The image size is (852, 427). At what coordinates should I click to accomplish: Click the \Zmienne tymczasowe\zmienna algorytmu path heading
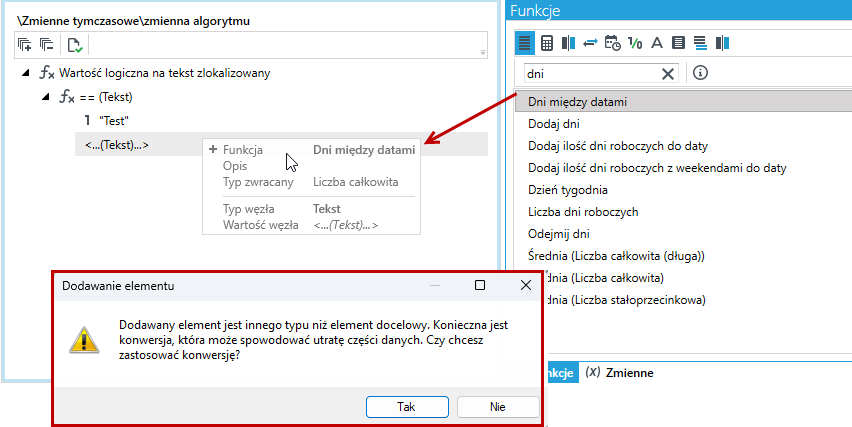tap(134, 22)
